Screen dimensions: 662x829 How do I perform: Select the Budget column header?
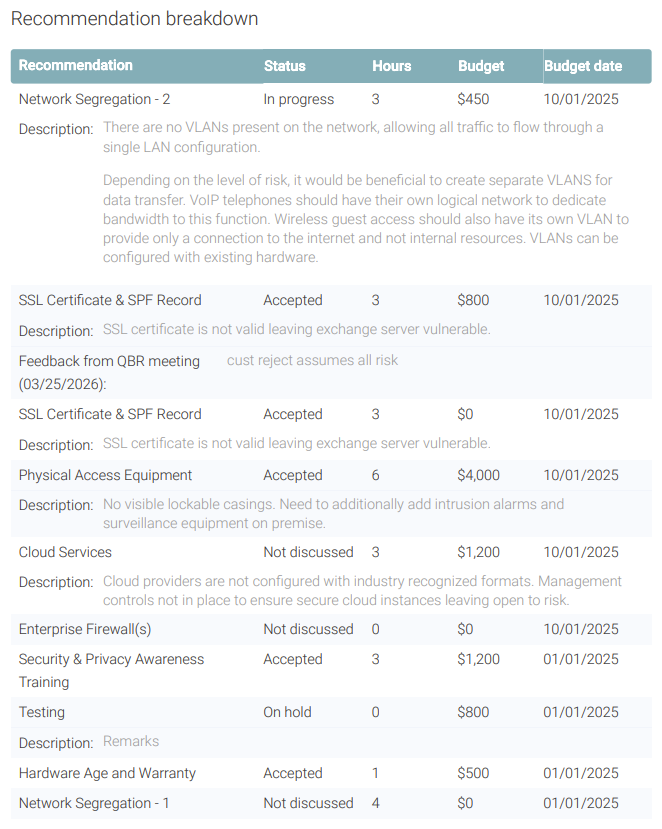coord(481,66)
